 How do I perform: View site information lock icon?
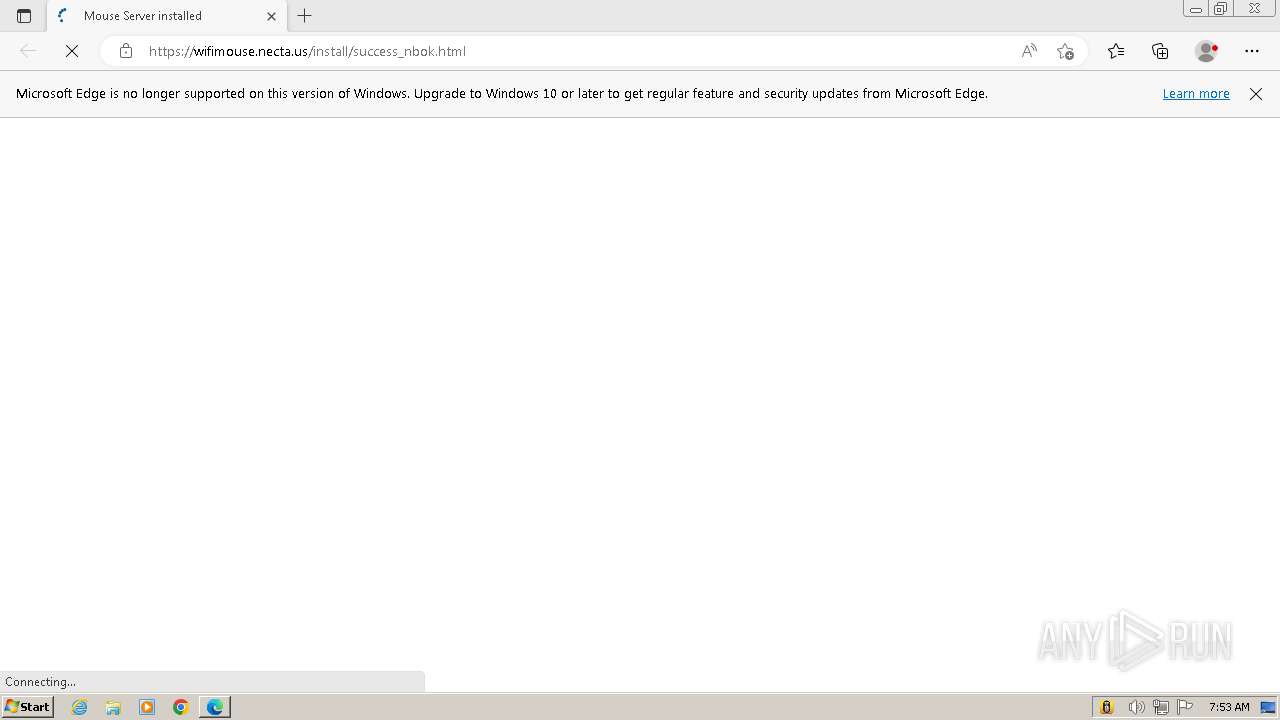pos(126,51)
